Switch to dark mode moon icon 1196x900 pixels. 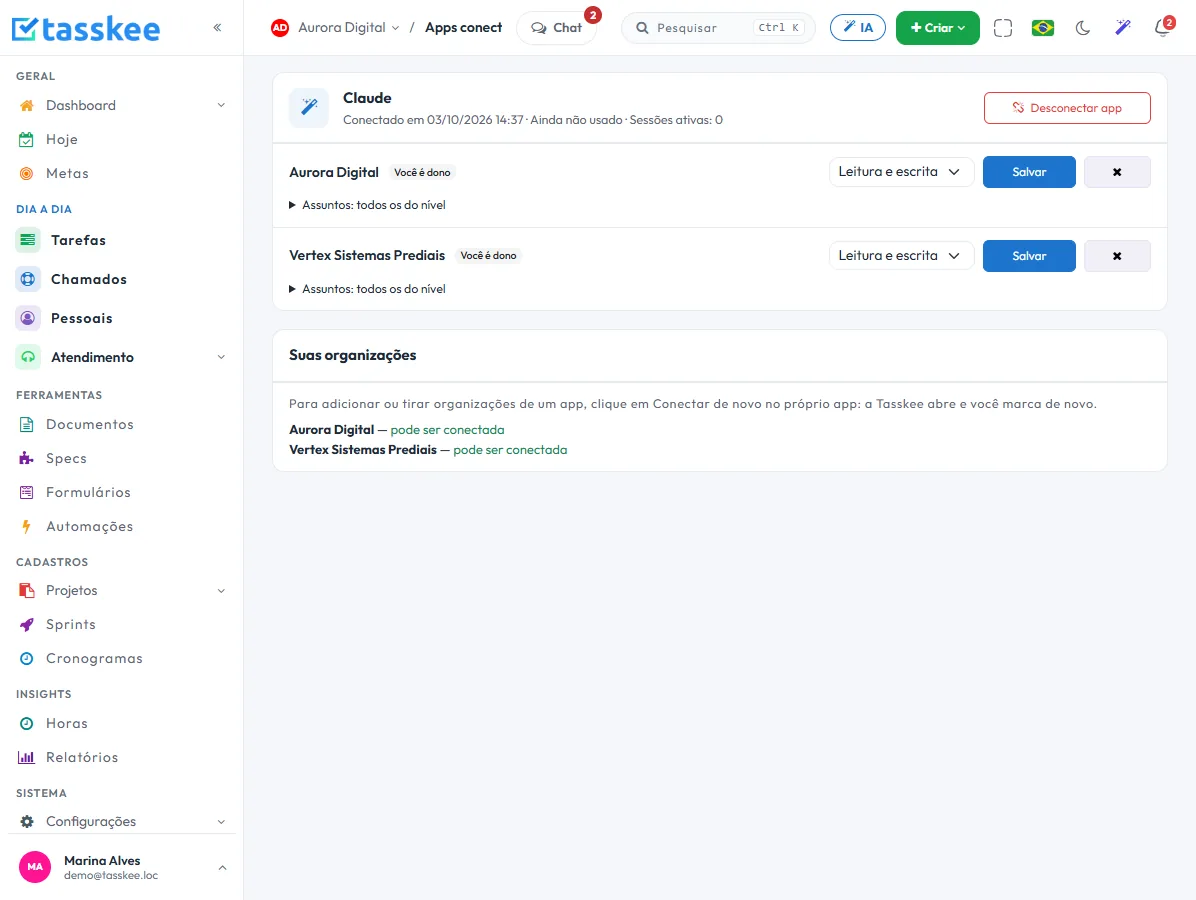pyautogui.click(x=1082, y=28)
